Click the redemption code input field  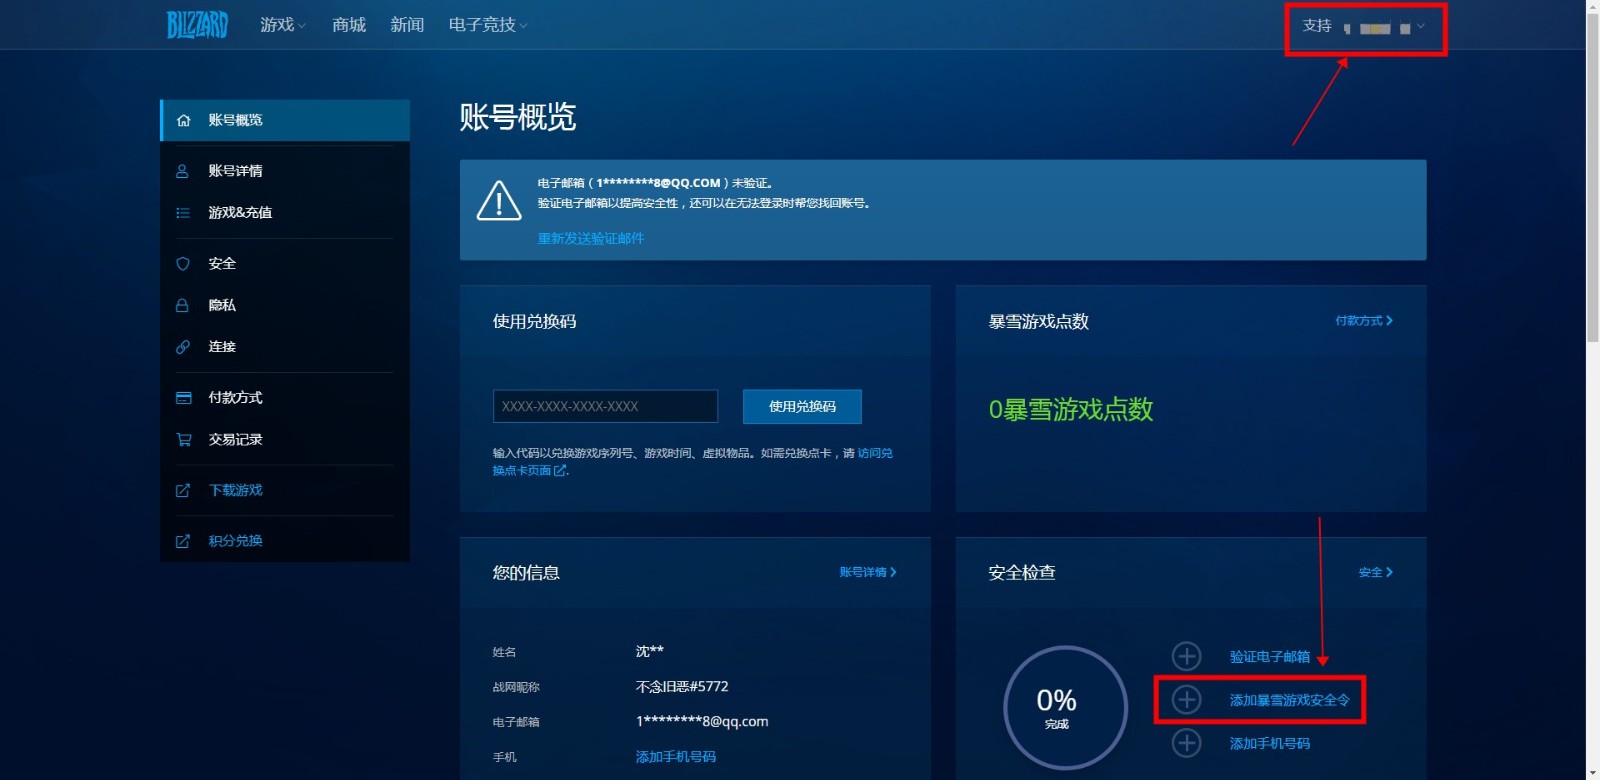(x=605, y=406)
